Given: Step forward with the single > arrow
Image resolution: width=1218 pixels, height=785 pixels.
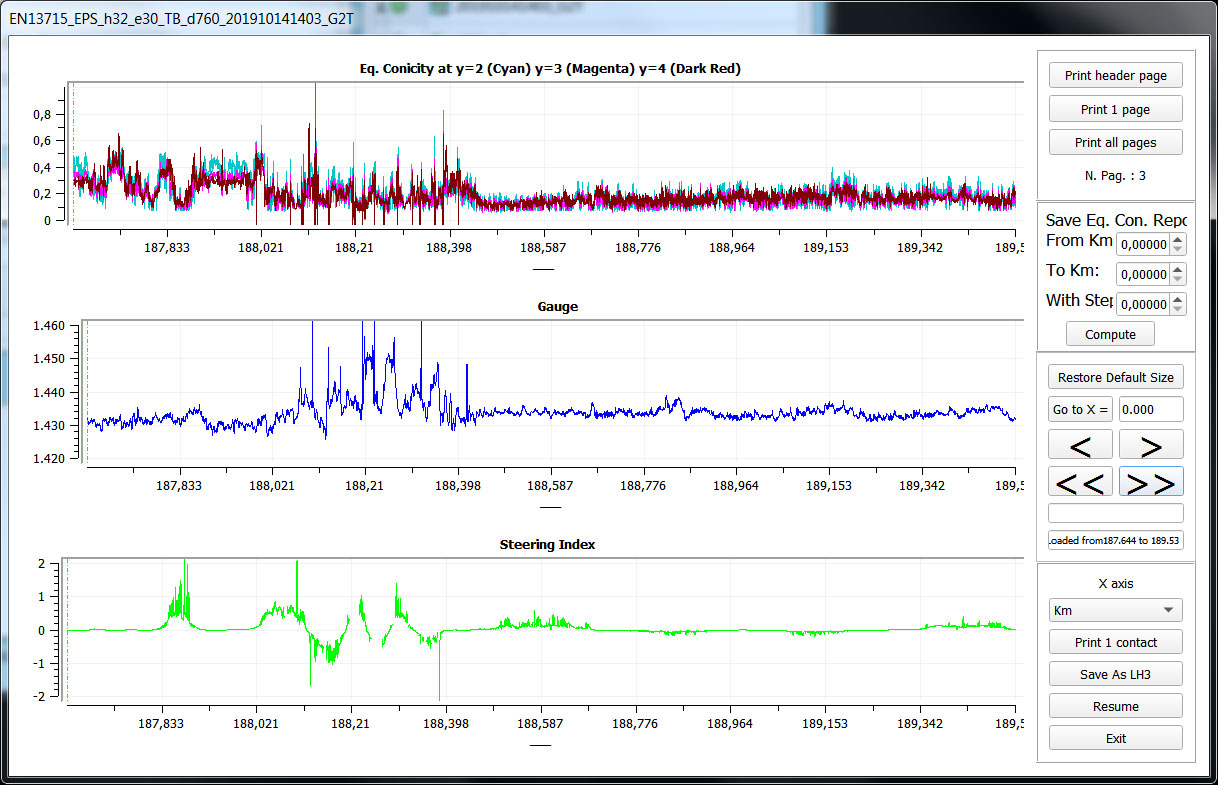Looking at the screenshot, I should click(x=1150, y=445).
